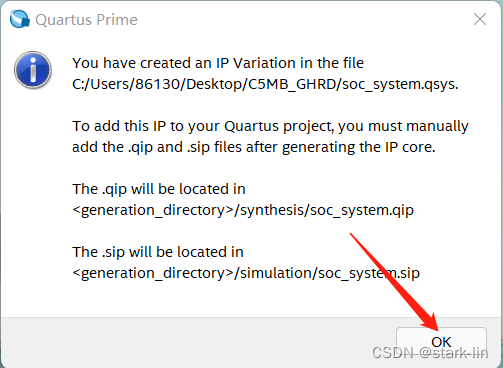
Task: Confirm the message with OK
Action: pyautogui.click(x=441, y=342)
